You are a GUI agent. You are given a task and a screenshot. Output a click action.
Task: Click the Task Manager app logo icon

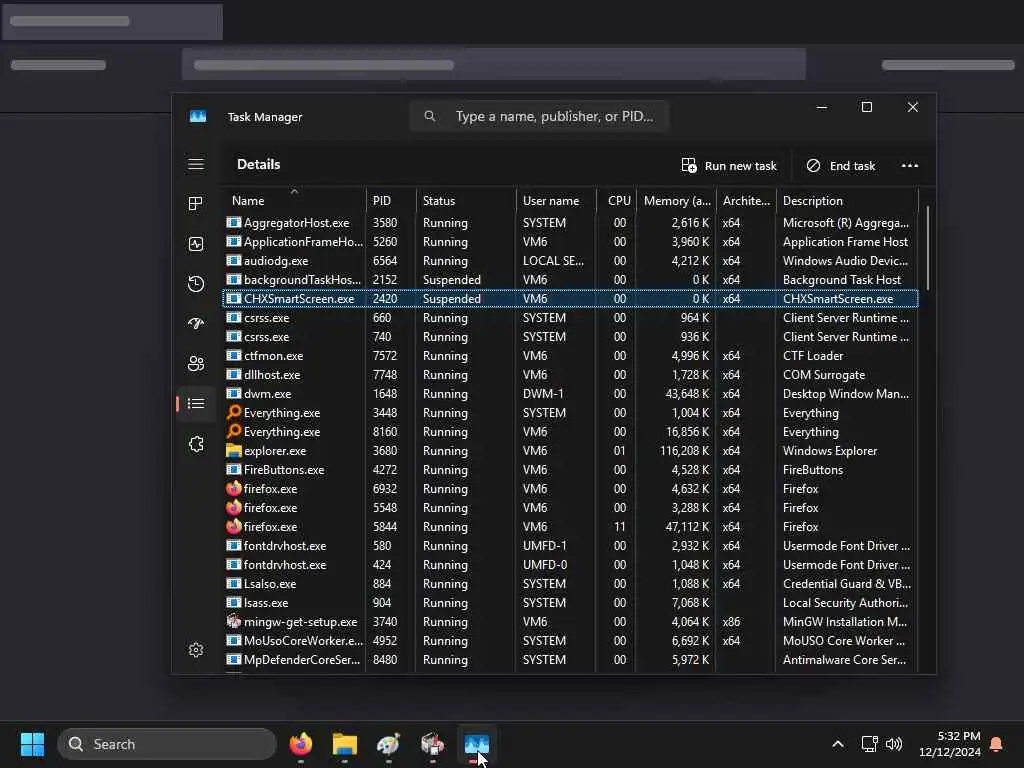198,116
